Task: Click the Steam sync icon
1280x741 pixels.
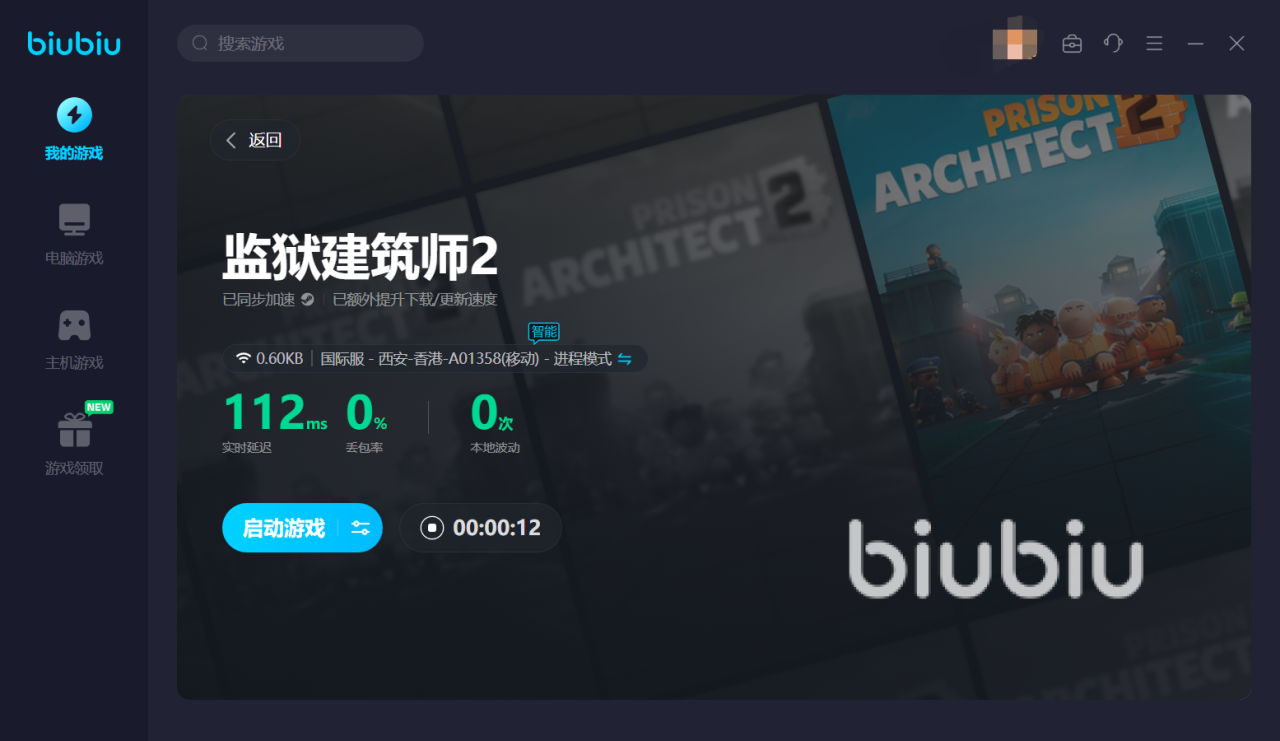Action: pos(308,299)
